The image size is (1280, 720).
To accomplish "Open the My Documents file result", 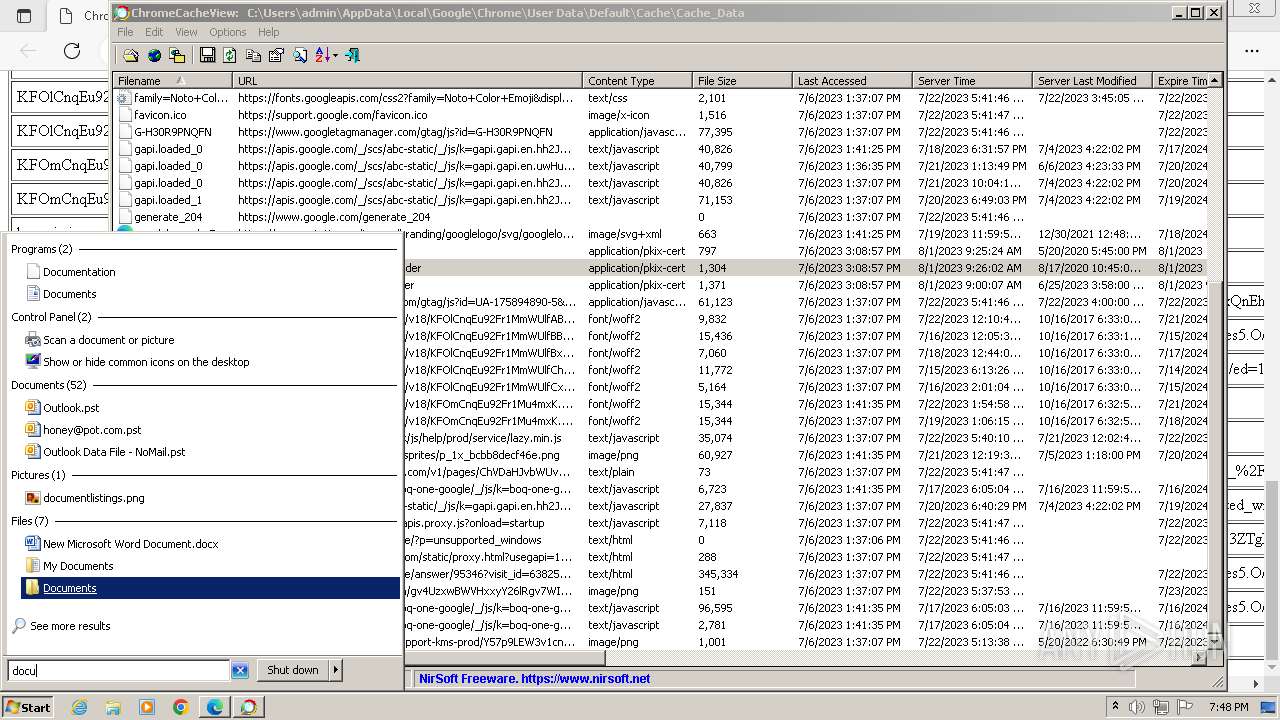I will 78,566.
